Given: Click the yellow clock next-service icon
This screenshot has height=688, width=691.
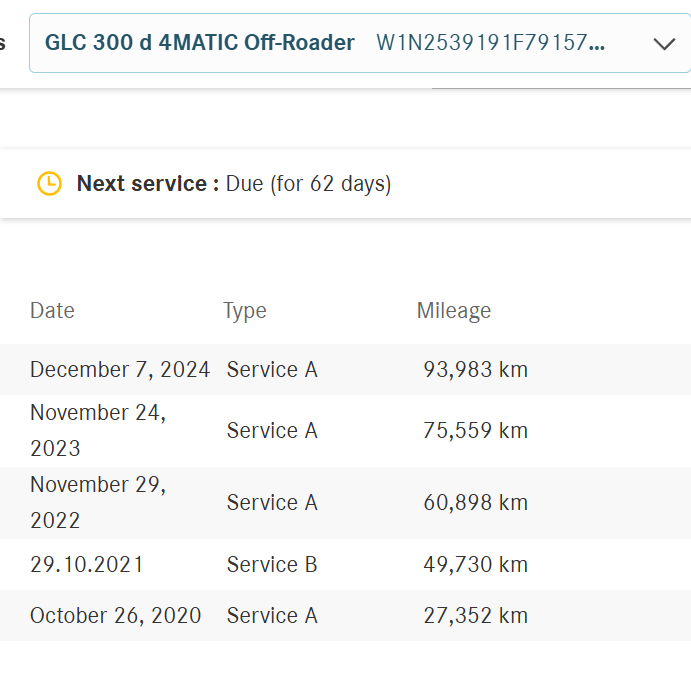Looking at the screenshot, I should (x=49, y=183).
